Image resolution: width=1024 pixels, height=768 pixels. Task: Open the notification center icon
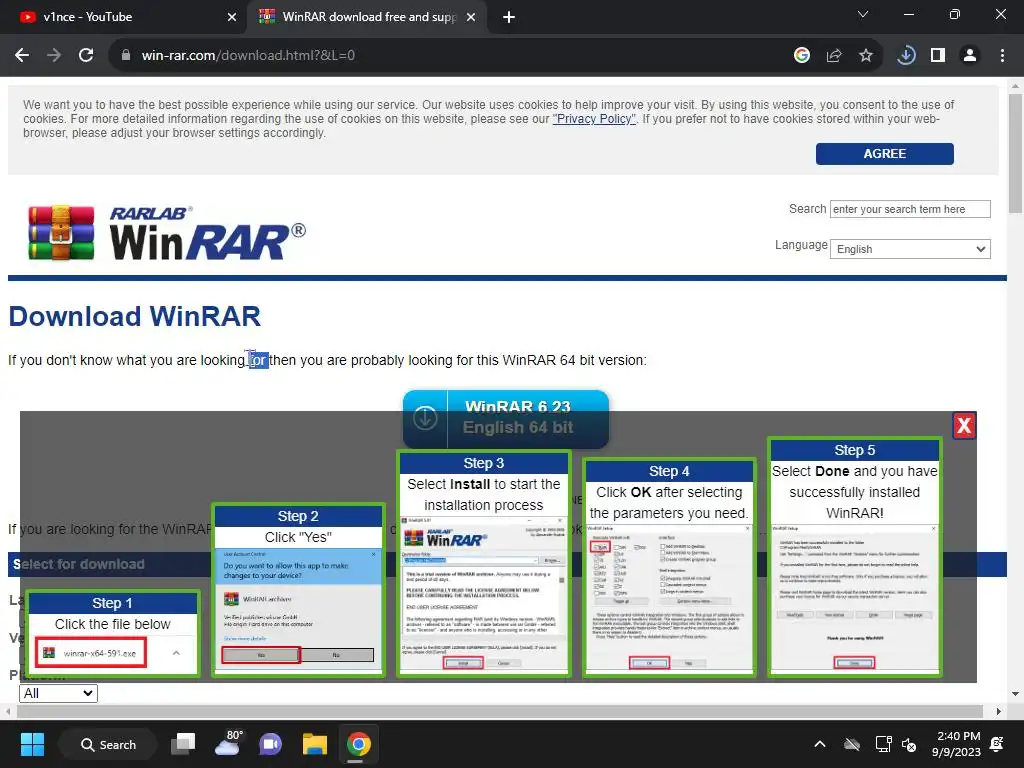point(997,744)
